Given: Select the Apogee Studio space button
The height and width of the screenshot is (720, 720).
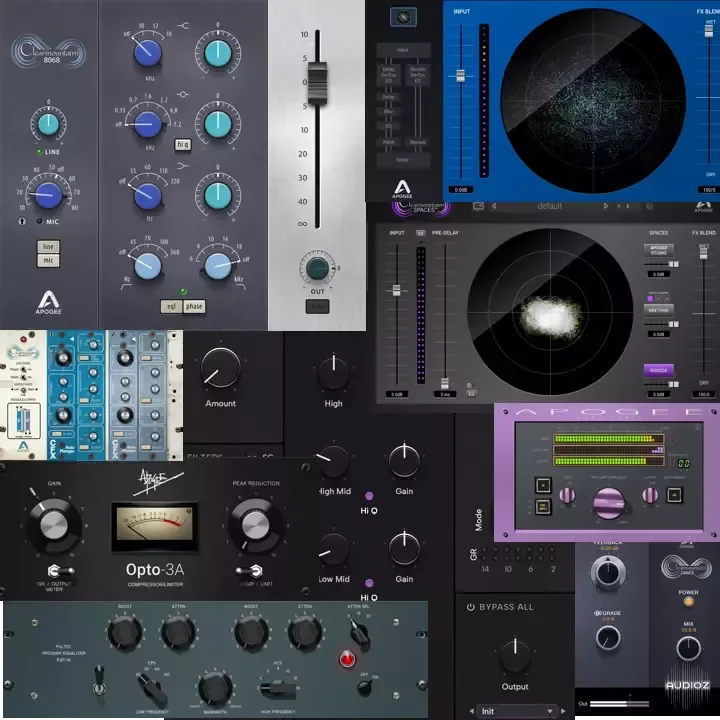Looking at the screenshot, I should [658, 250].
